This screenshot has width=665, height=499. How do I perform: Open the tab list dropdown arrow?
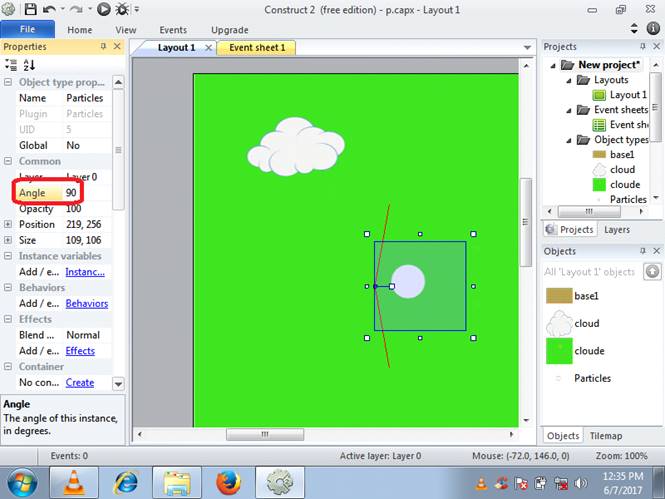527,47
